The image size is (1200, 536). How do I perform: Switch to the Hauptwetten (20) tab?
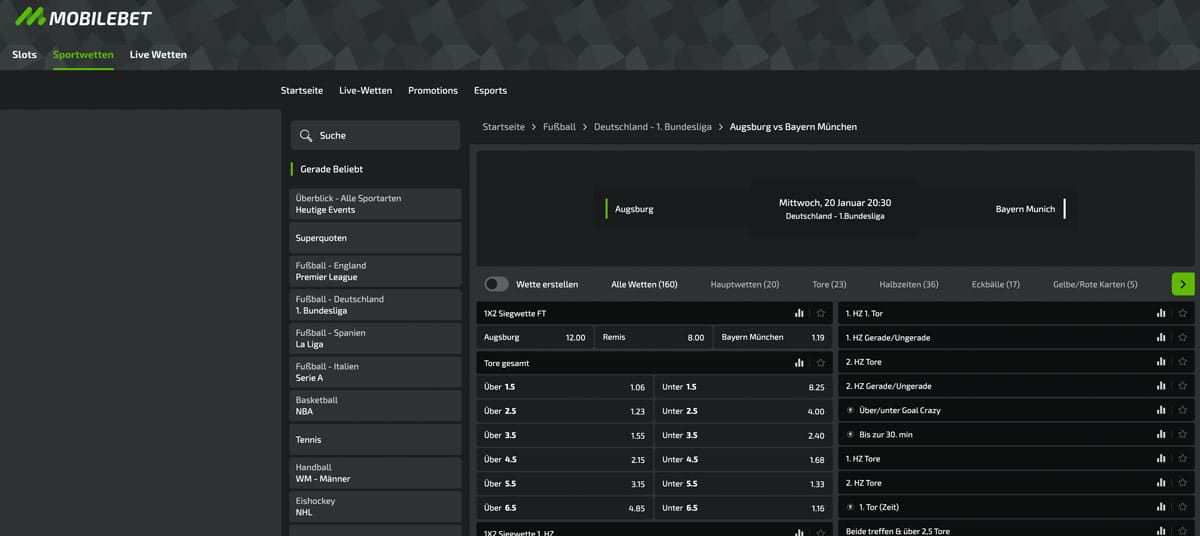(x=744, y=284)
